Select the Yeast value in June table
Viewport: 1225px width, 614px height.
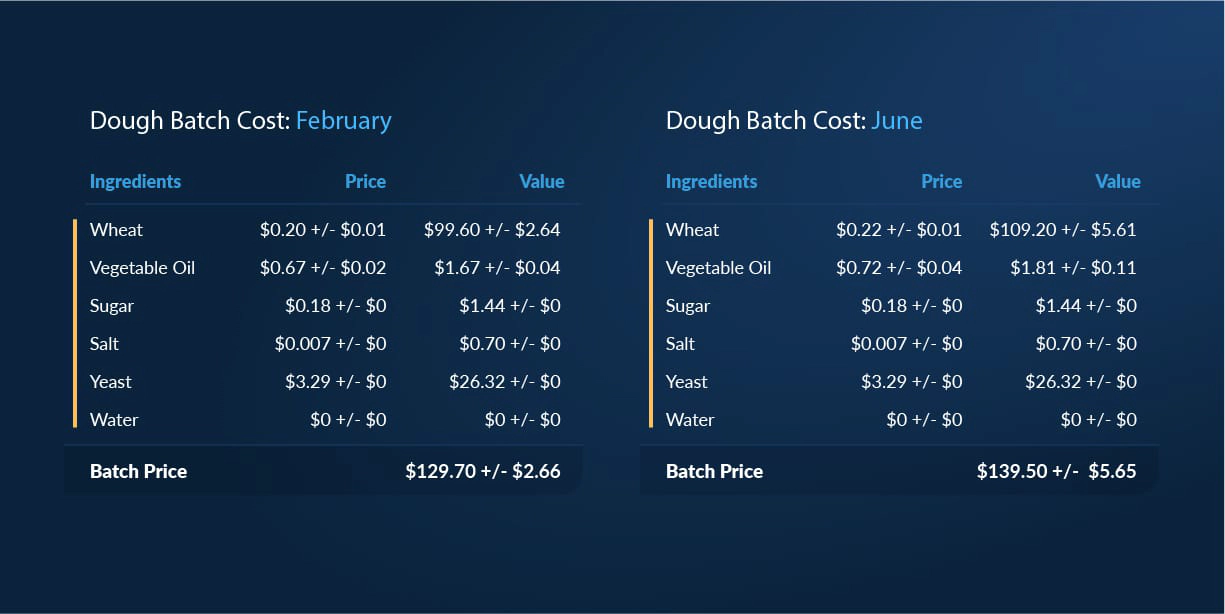[1080, 382]
